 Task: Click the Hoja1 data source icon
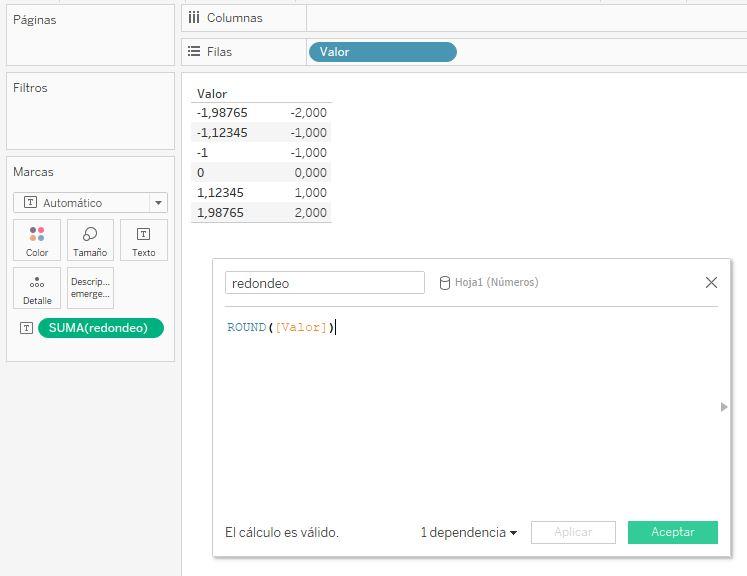click(445, 283)
